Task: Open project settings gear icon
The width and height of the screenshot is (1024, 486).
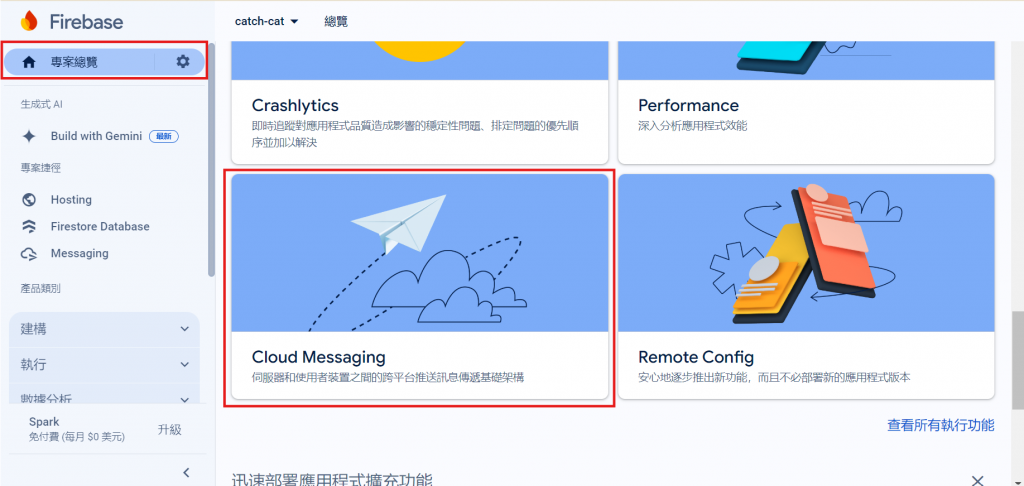Action: (183, 61)
